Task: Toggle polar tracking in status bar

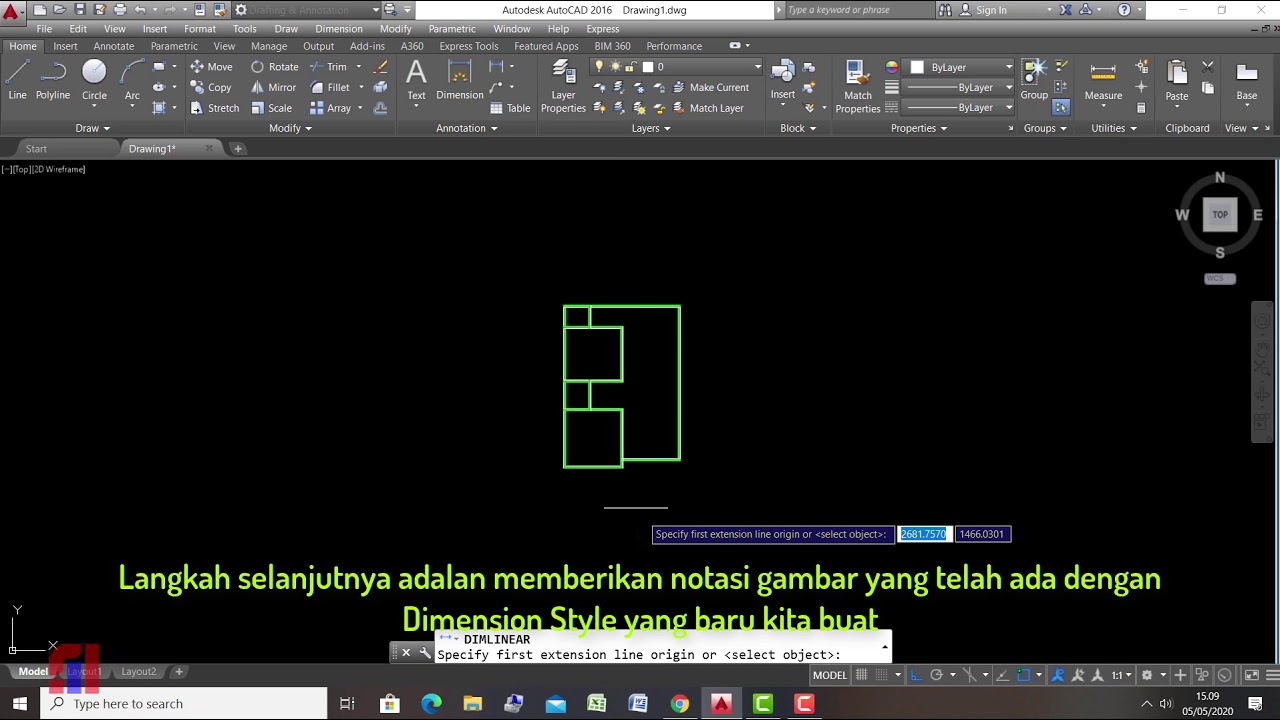Action: (x=937, y=675)
